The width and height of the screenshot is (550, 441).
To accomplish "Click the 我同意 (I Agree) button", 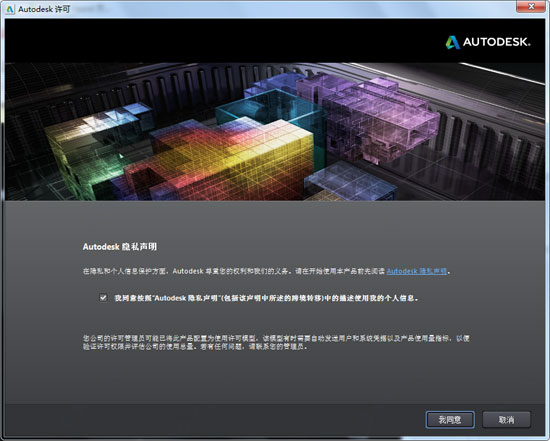I will 450,419.
